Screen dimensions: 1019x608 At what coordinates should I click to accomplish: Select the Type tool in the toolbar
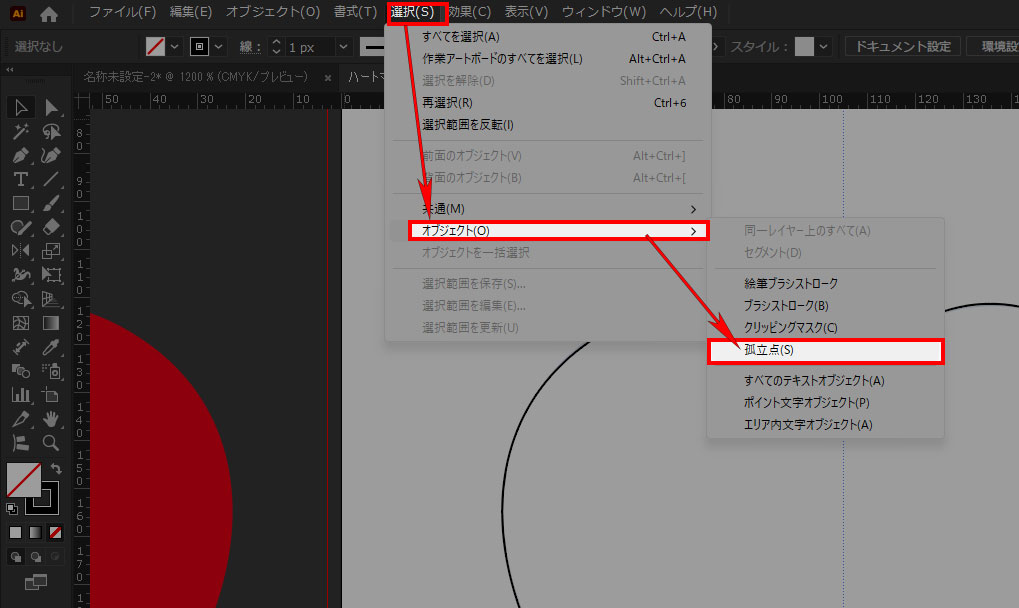coord(20,179)
